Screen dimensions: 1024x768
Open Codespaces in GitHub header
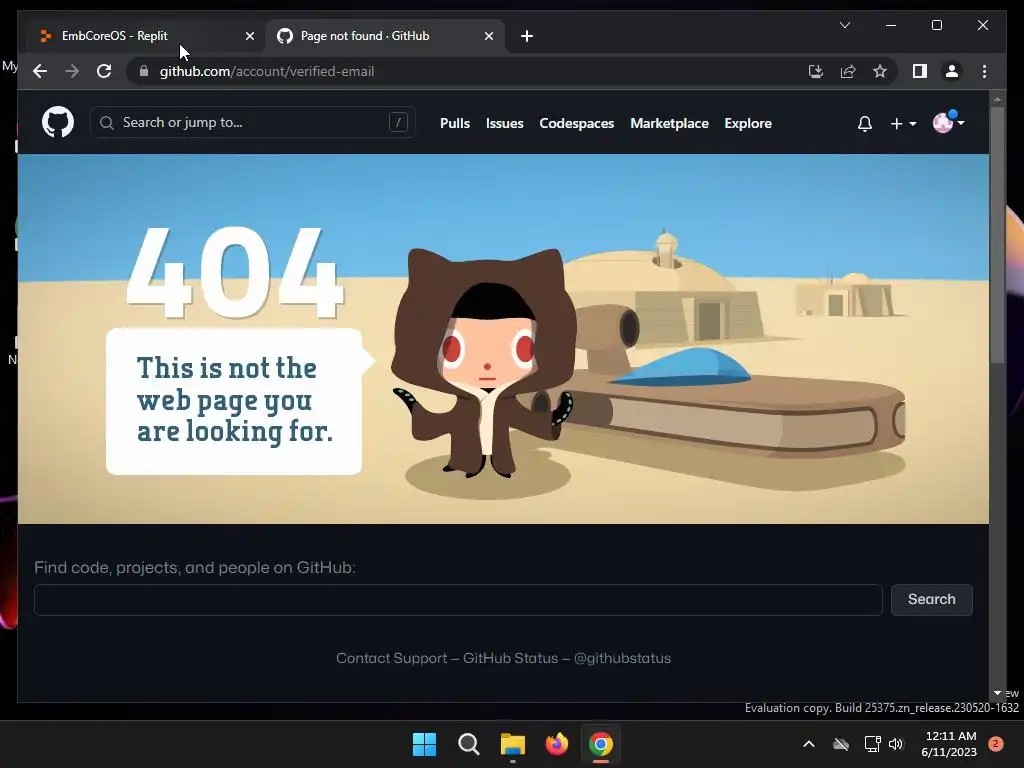coord(577,123)
